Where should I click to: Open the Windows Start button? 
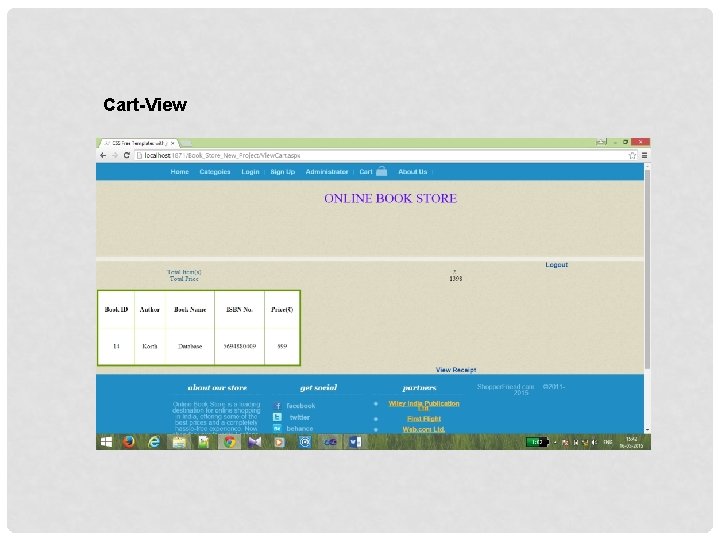pos(107,442)
